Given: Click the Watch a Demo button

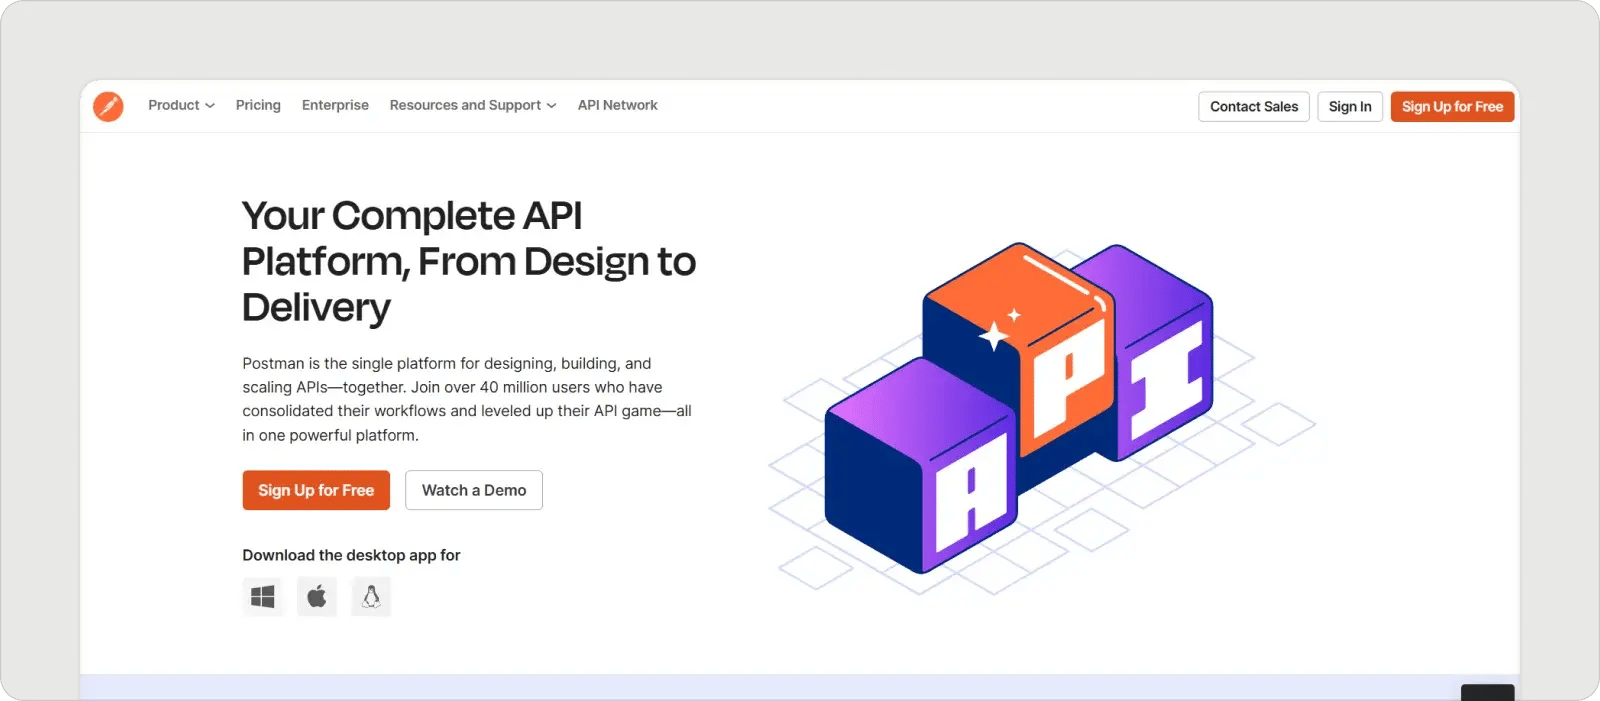Looking at the screenshot, I should 474,490.
